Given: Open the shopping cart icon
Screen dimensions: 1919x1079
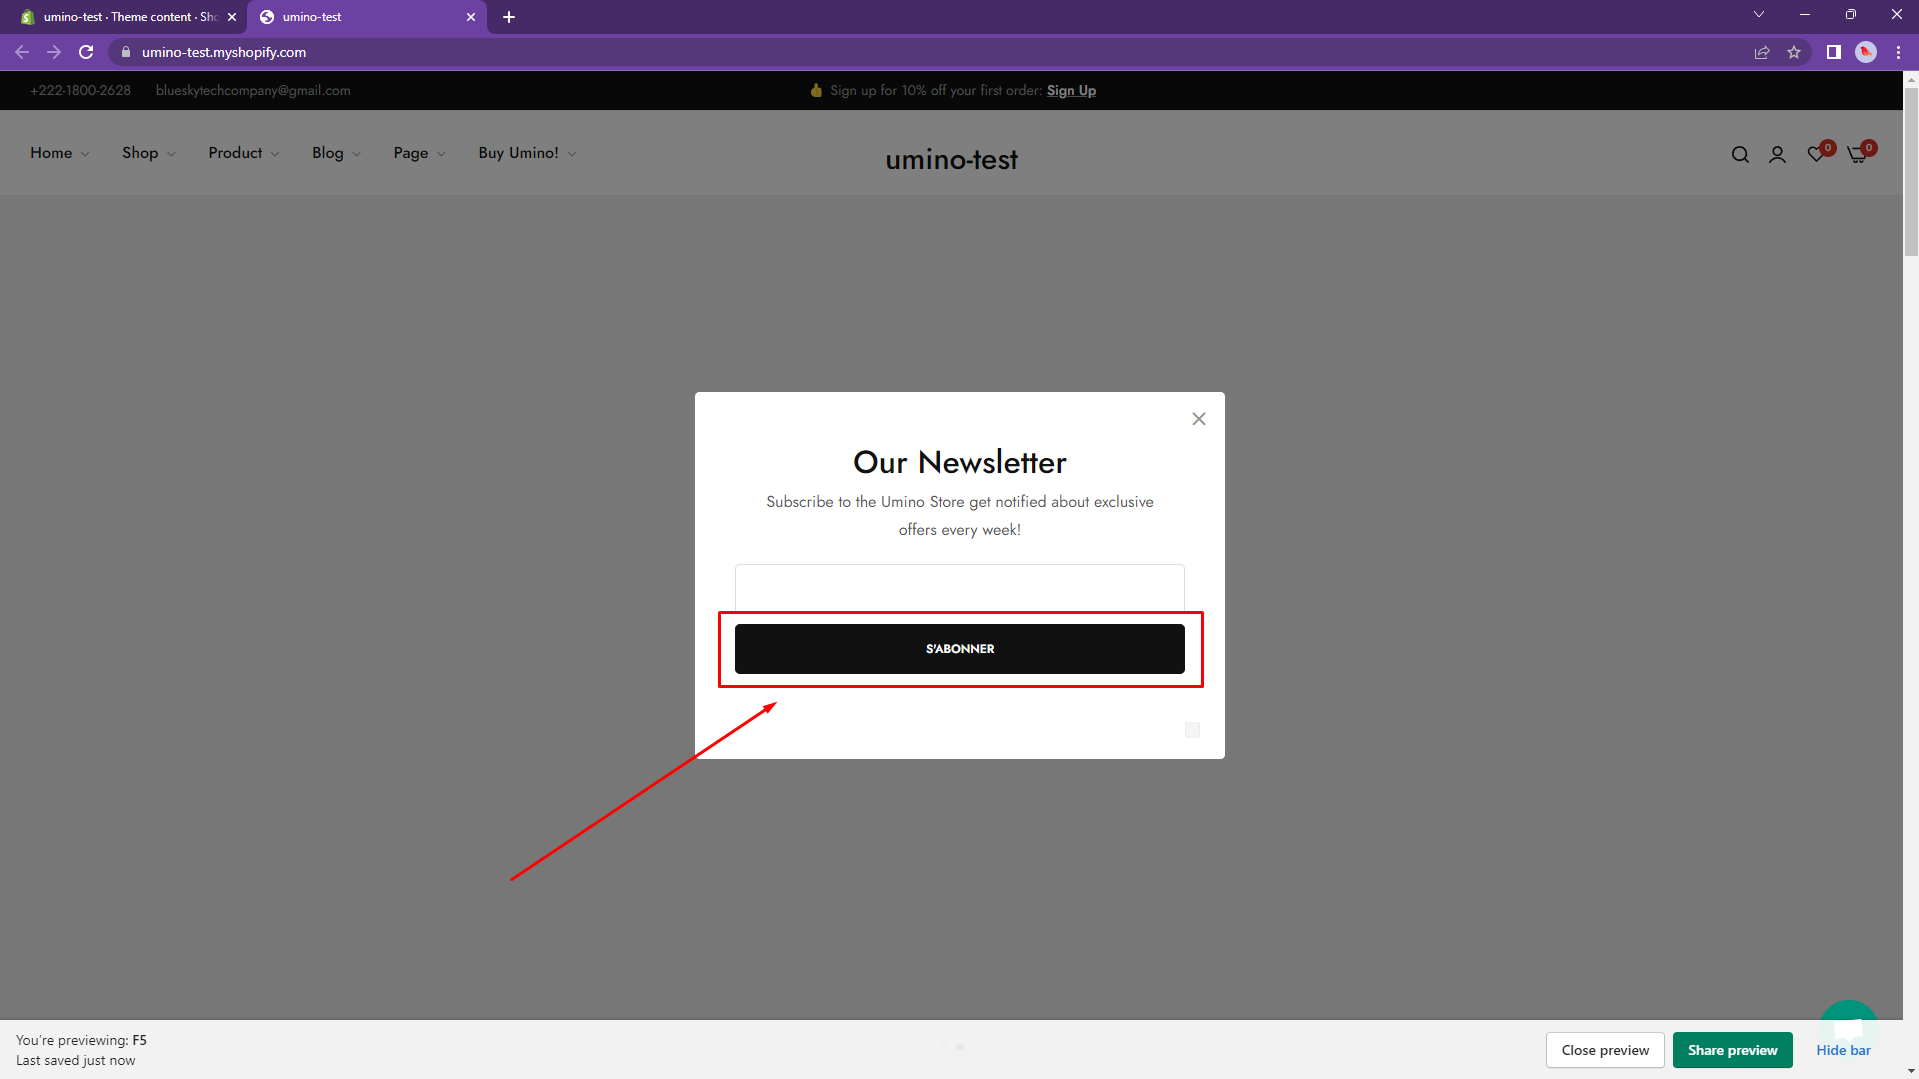Looking at the screenshot, I should coord(1857,154).
